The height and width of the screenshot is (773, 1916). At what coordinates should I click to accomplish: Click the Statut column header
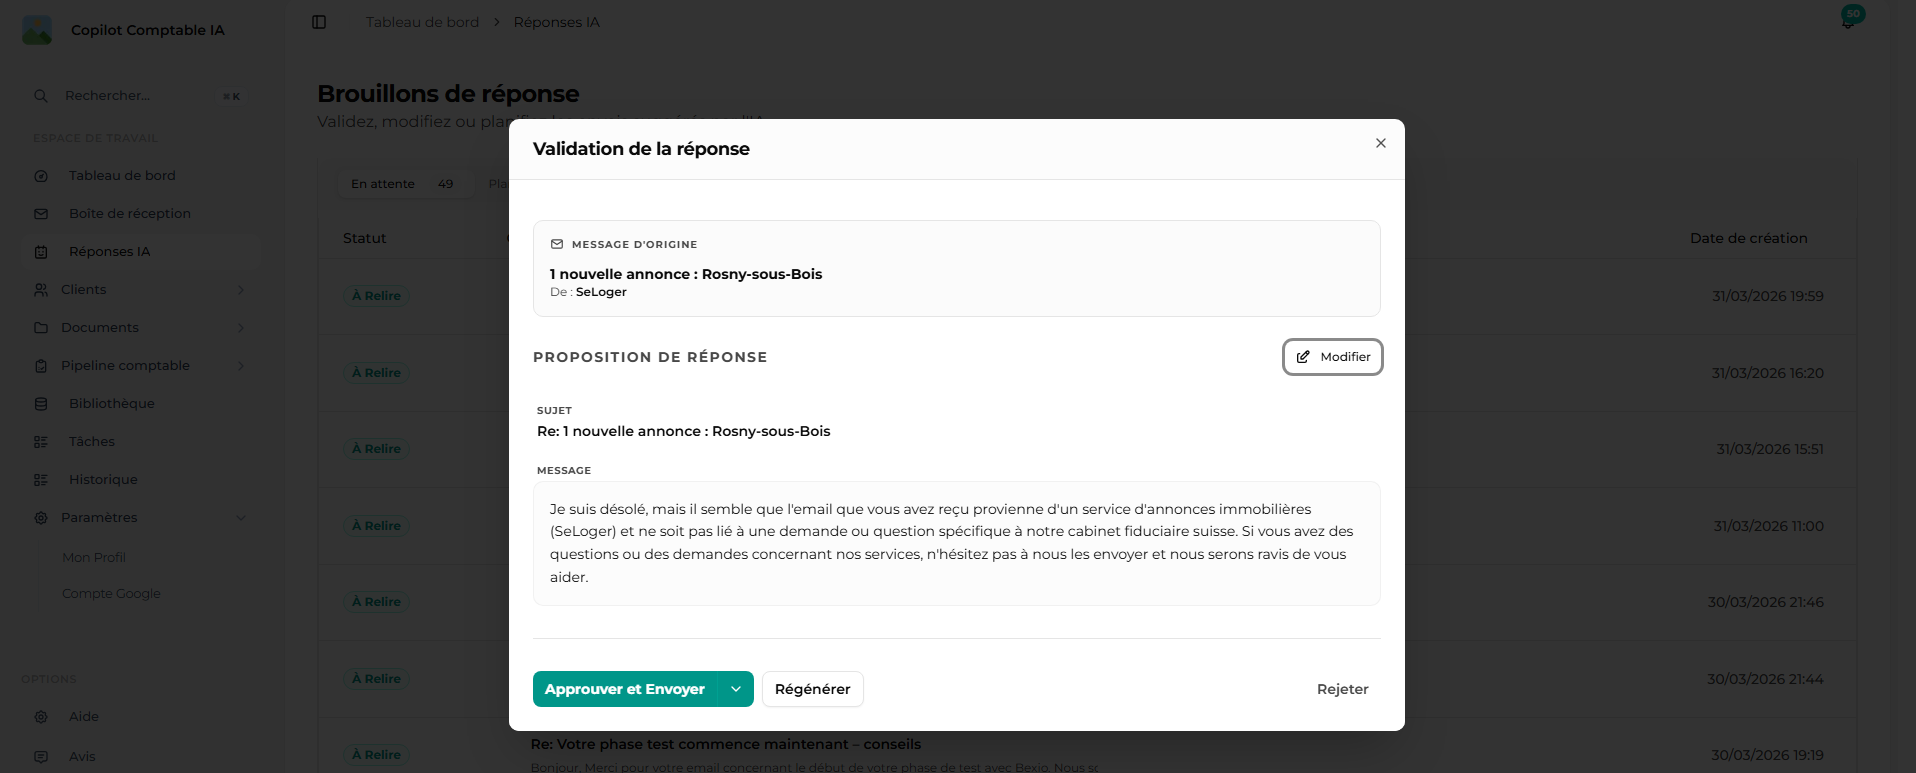(364, 238)
